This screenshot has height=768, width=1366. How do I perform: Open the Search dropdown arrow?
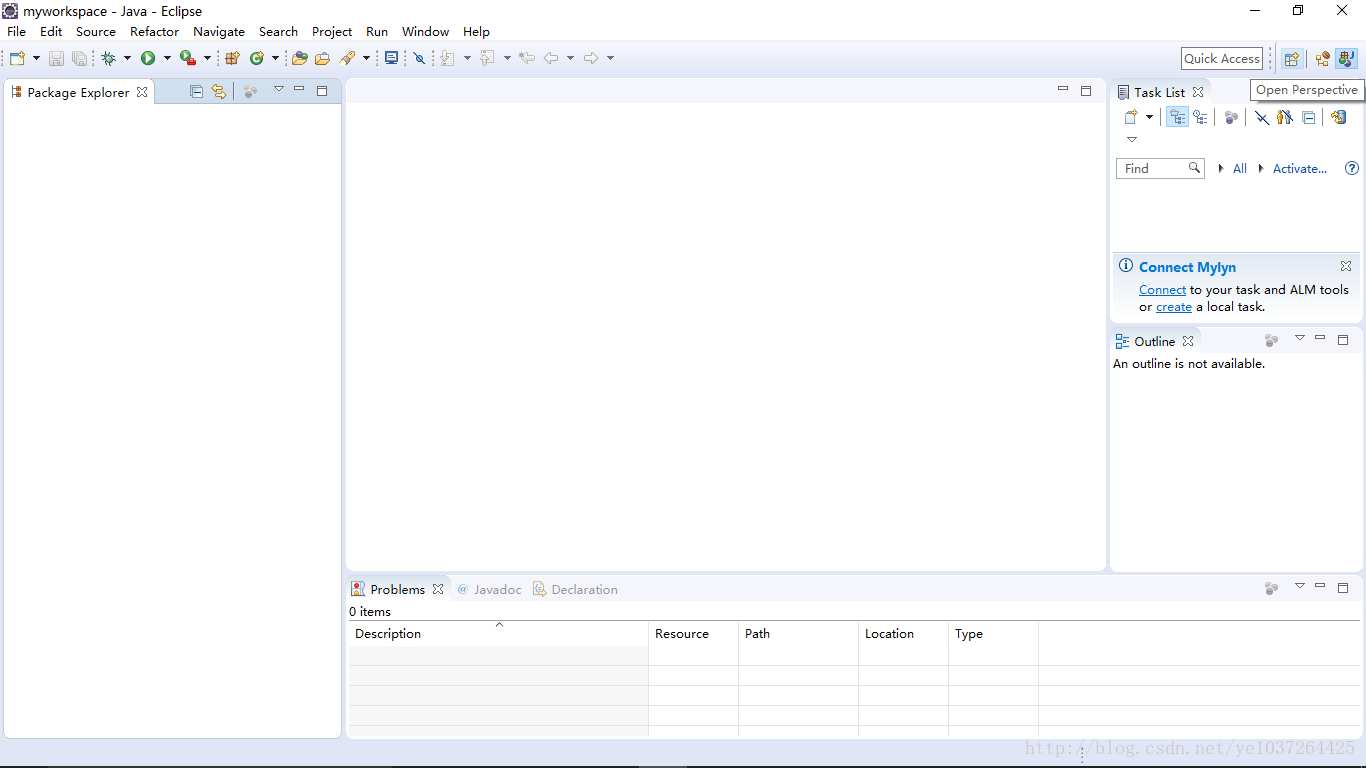tap(366, 58)
